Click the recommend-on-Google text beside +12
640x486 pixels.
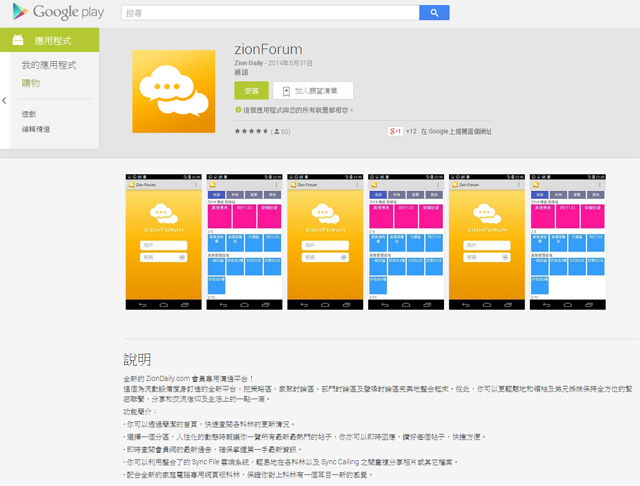pyautogui.click(x=456, y=131)
